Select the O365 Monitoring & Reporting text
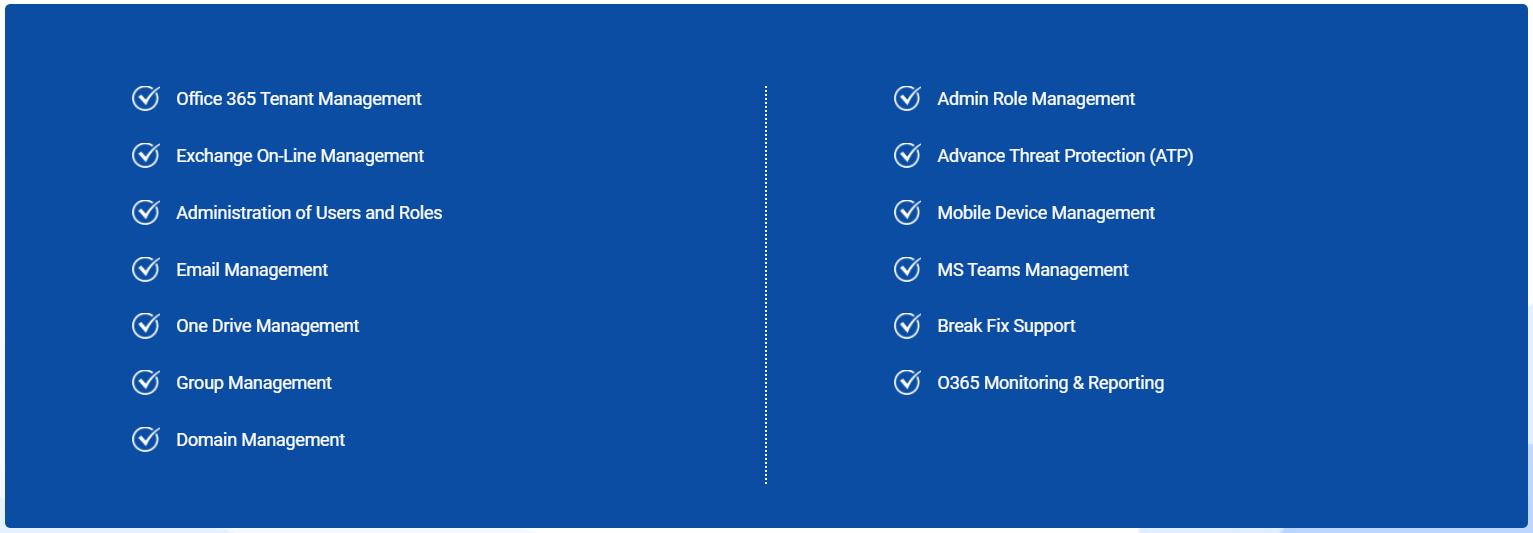The height and width of the screenshot is (533, 1533). [1050, 383]
